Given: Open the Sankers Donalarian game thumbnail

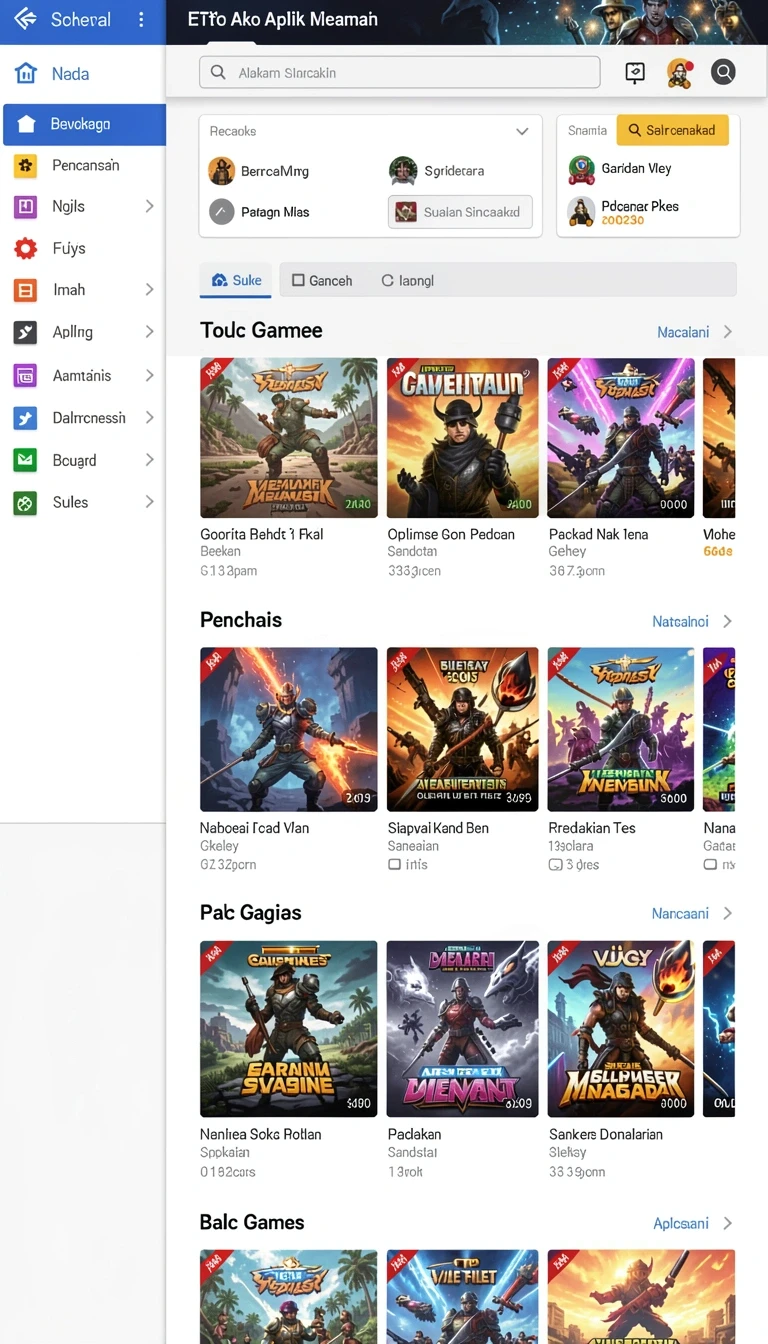Looking at the screenshot, I should 621,1029.
